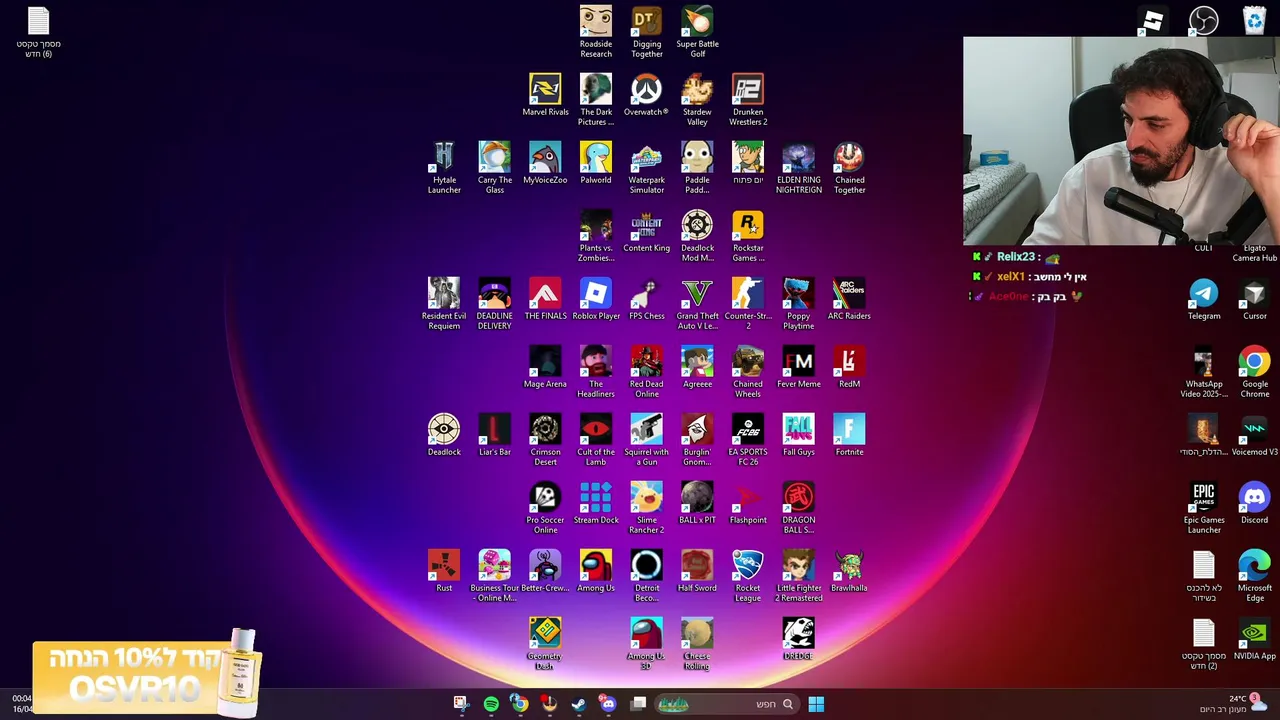
Task: Open Voicemod V3 shortcut
Action: (1255, 435)
